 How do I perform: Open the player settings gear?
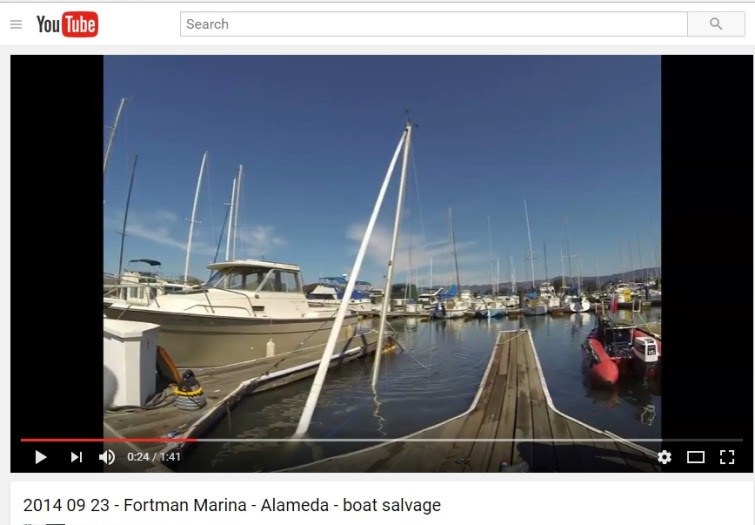click(x=664, y=457)
